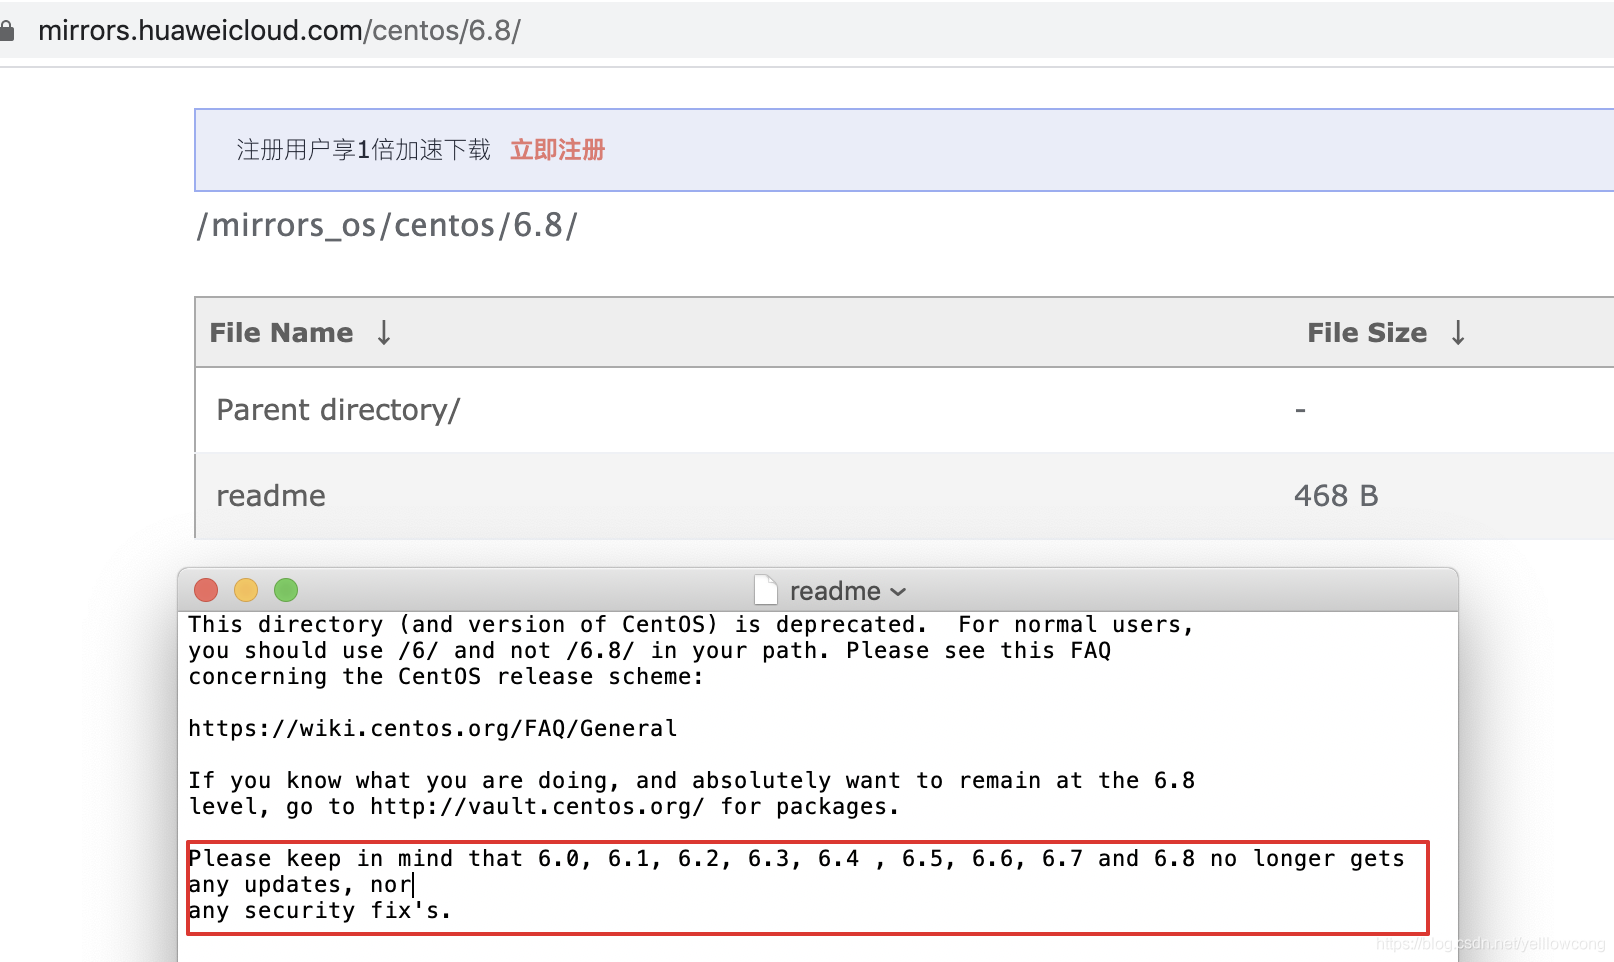Click the 'concerning the CentOS release scheme:' line

(x=446, y=677)
